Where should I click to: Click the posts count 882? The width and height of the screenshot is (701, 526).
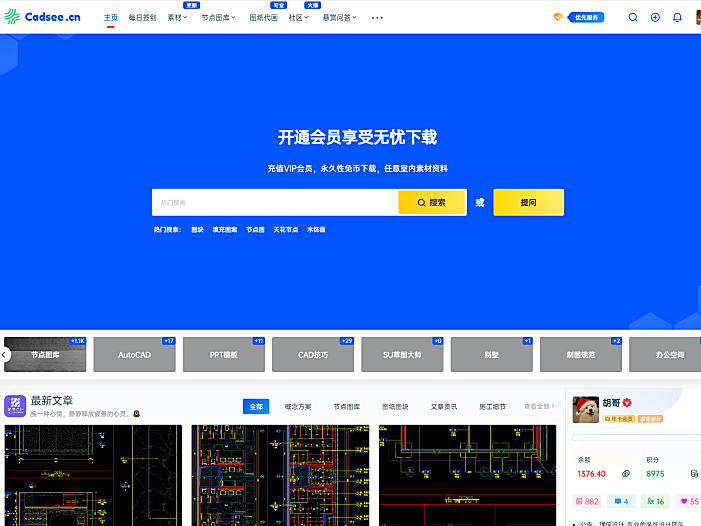587,501
